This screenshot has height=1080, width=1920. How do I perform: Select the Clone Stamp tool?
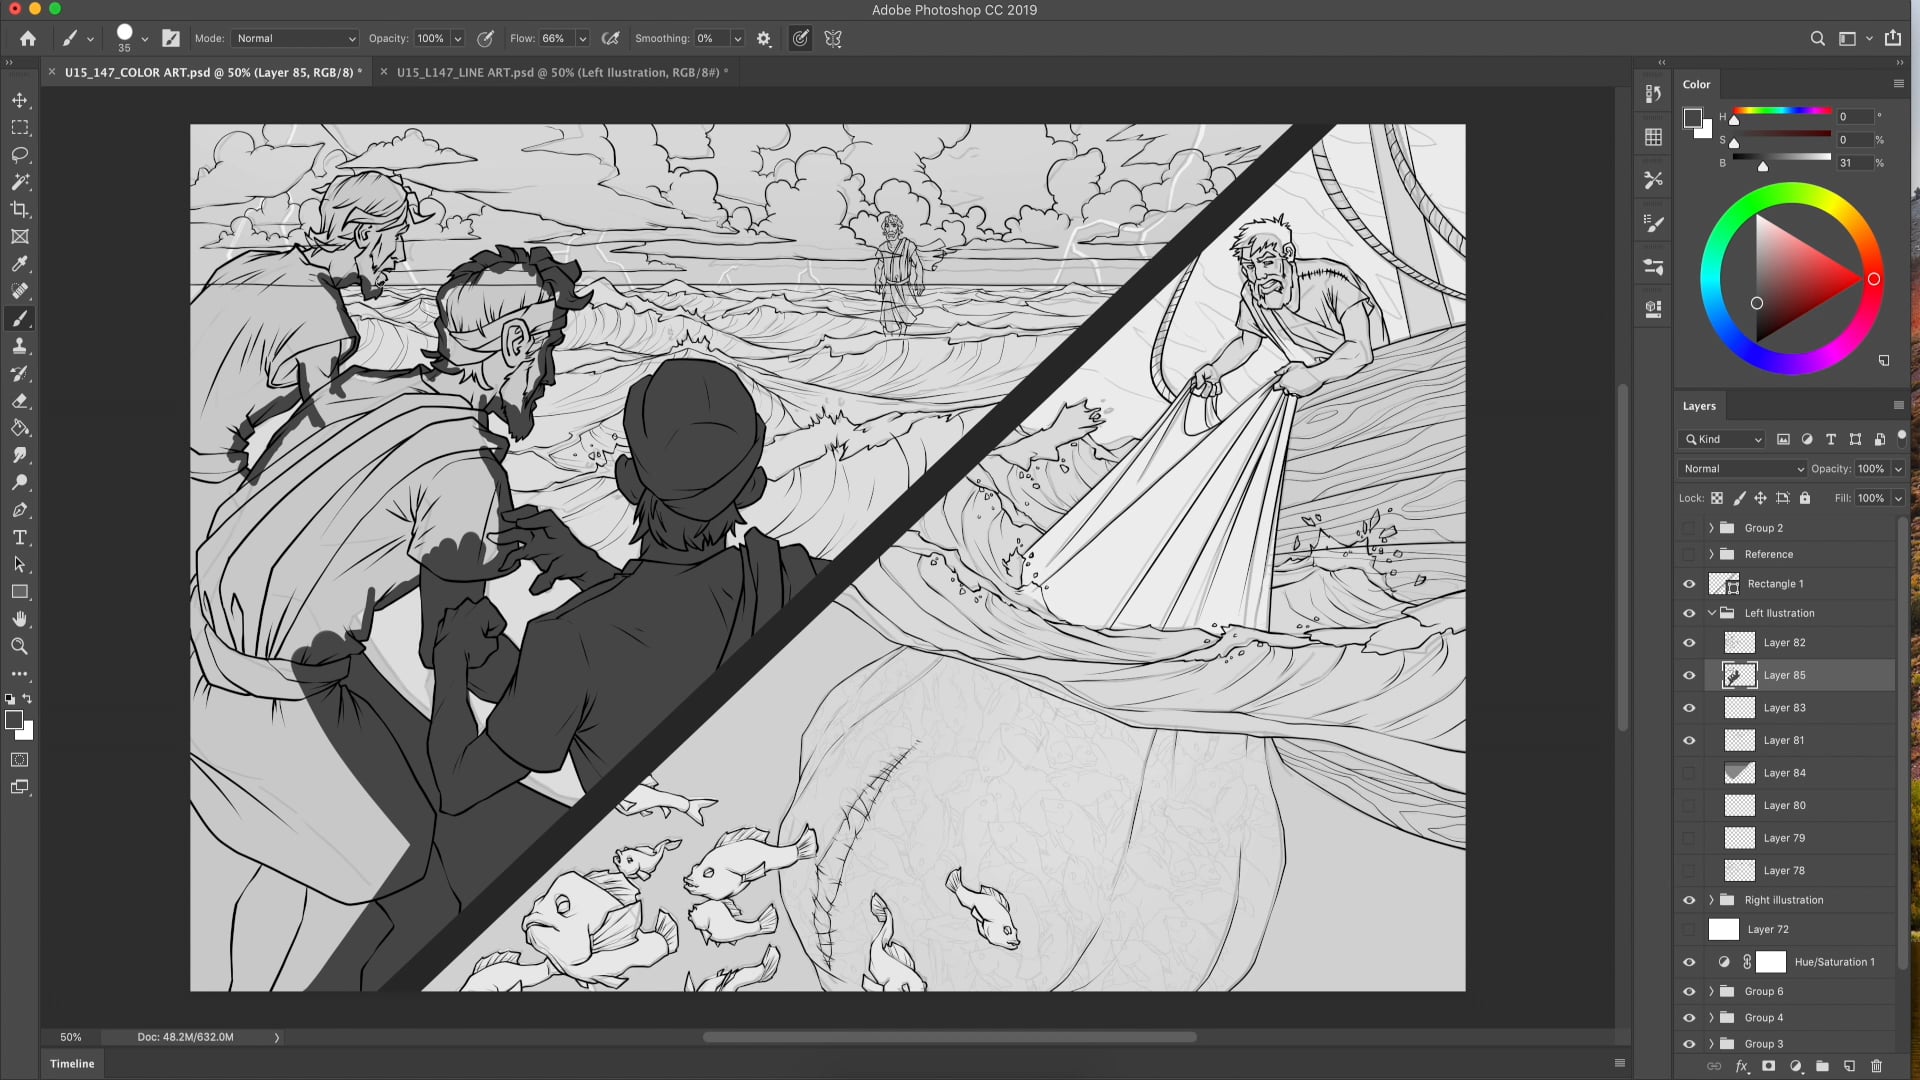(20, 346)
